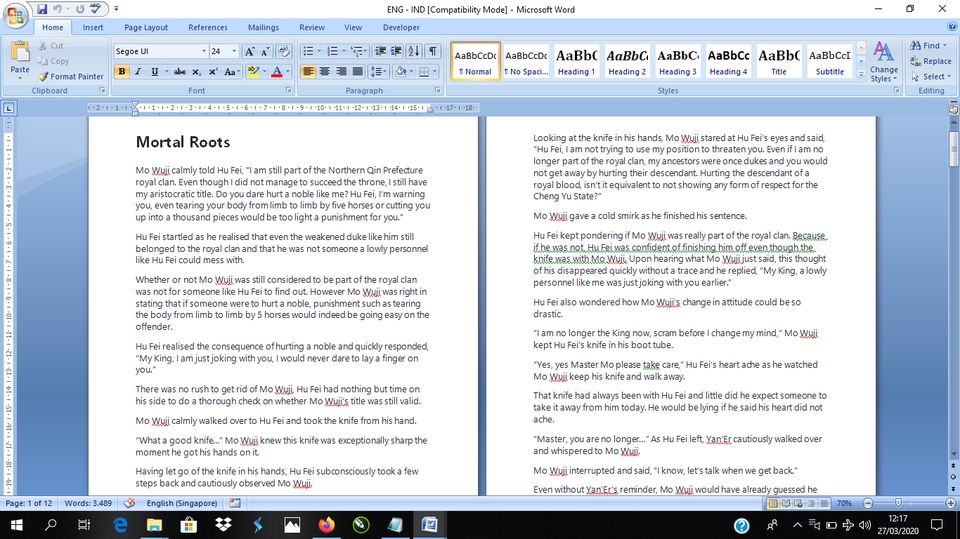Select Align Text Right
This screenshot has height=539, width=960.
(341, 72)
